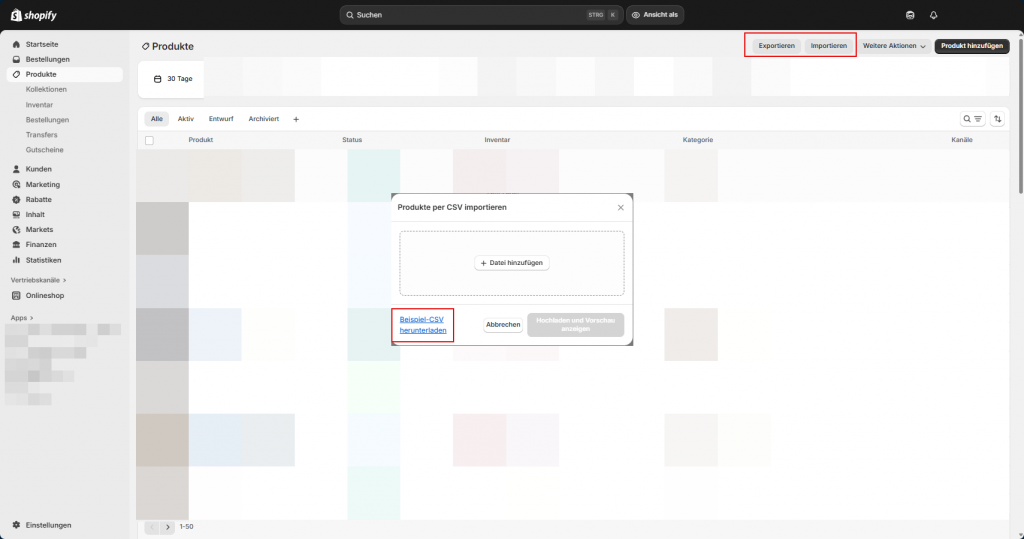
Task: Click the Produkt column header
Action: (x=200, y=140)
